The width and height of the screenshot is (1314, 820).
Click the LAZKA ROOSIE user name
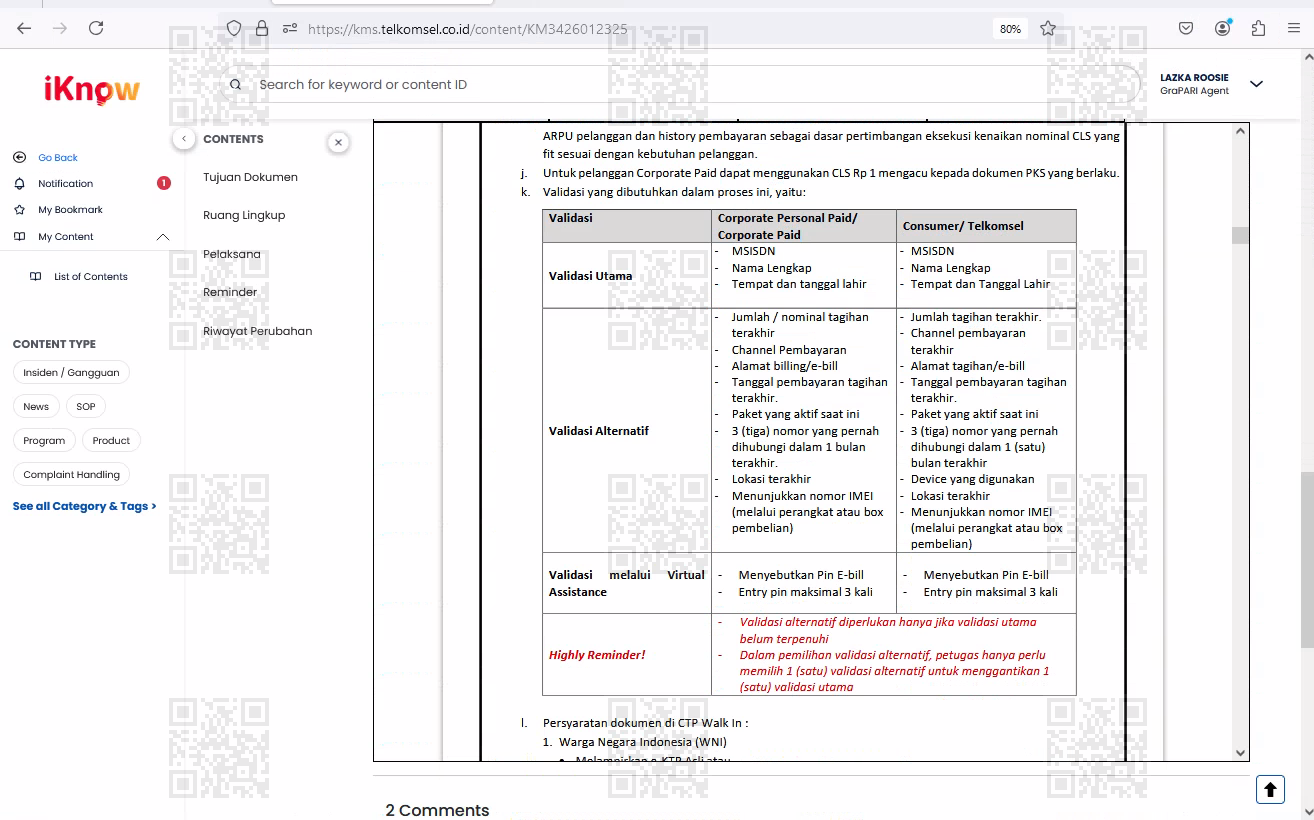pos(1194,78)
